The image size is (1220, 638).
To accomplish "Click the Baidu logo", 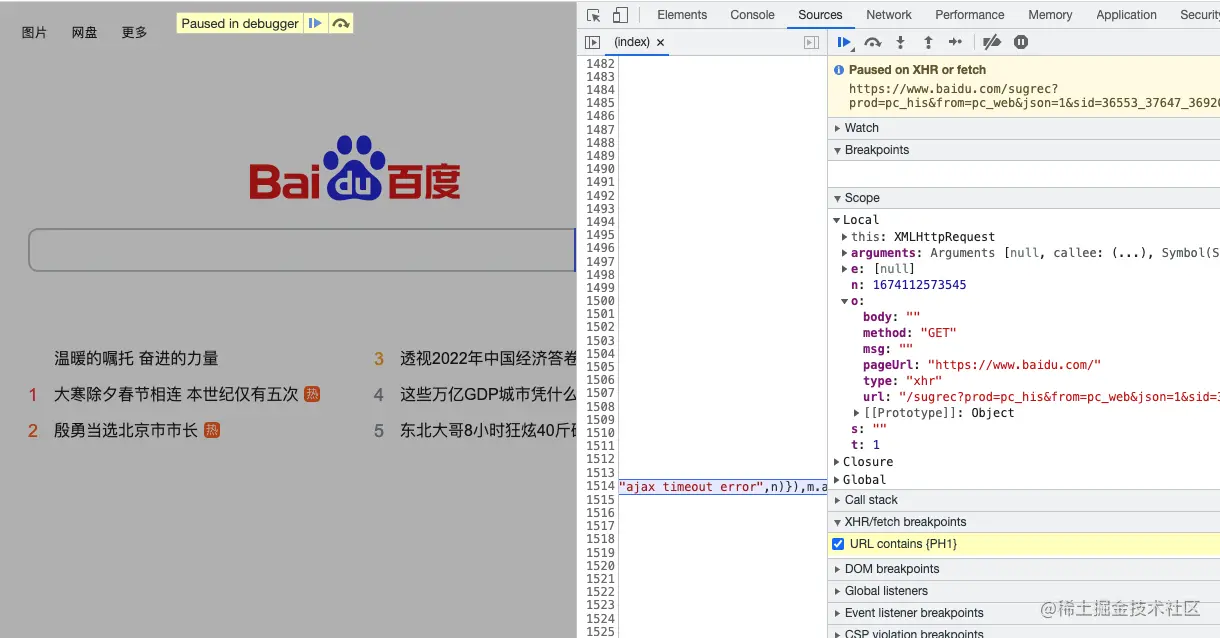I will 355,169.
